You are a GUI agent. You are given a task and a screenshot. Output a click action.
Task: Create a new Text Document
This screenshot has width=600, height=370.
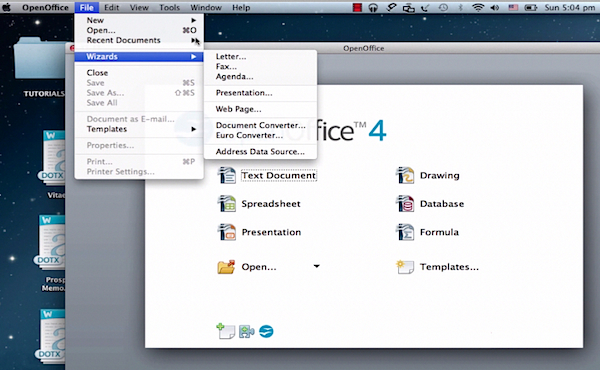click(278, 175)
